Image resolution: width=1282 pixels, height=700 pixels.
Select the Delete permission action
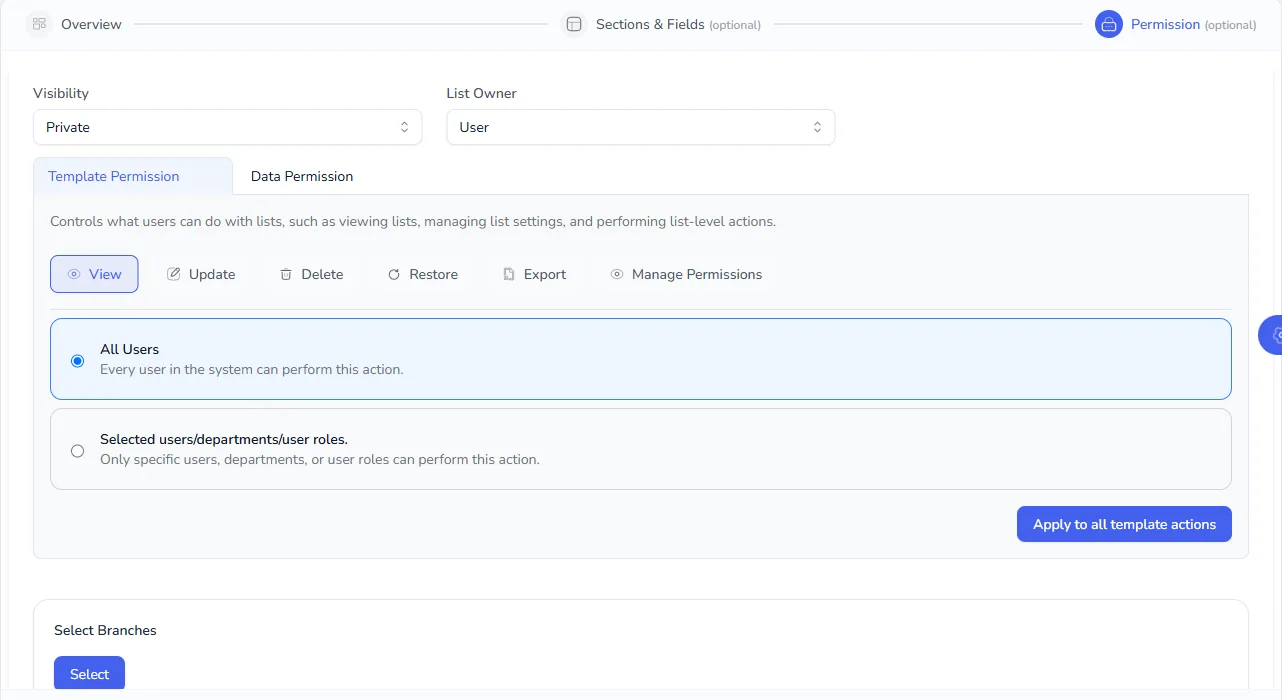(311, 274)
